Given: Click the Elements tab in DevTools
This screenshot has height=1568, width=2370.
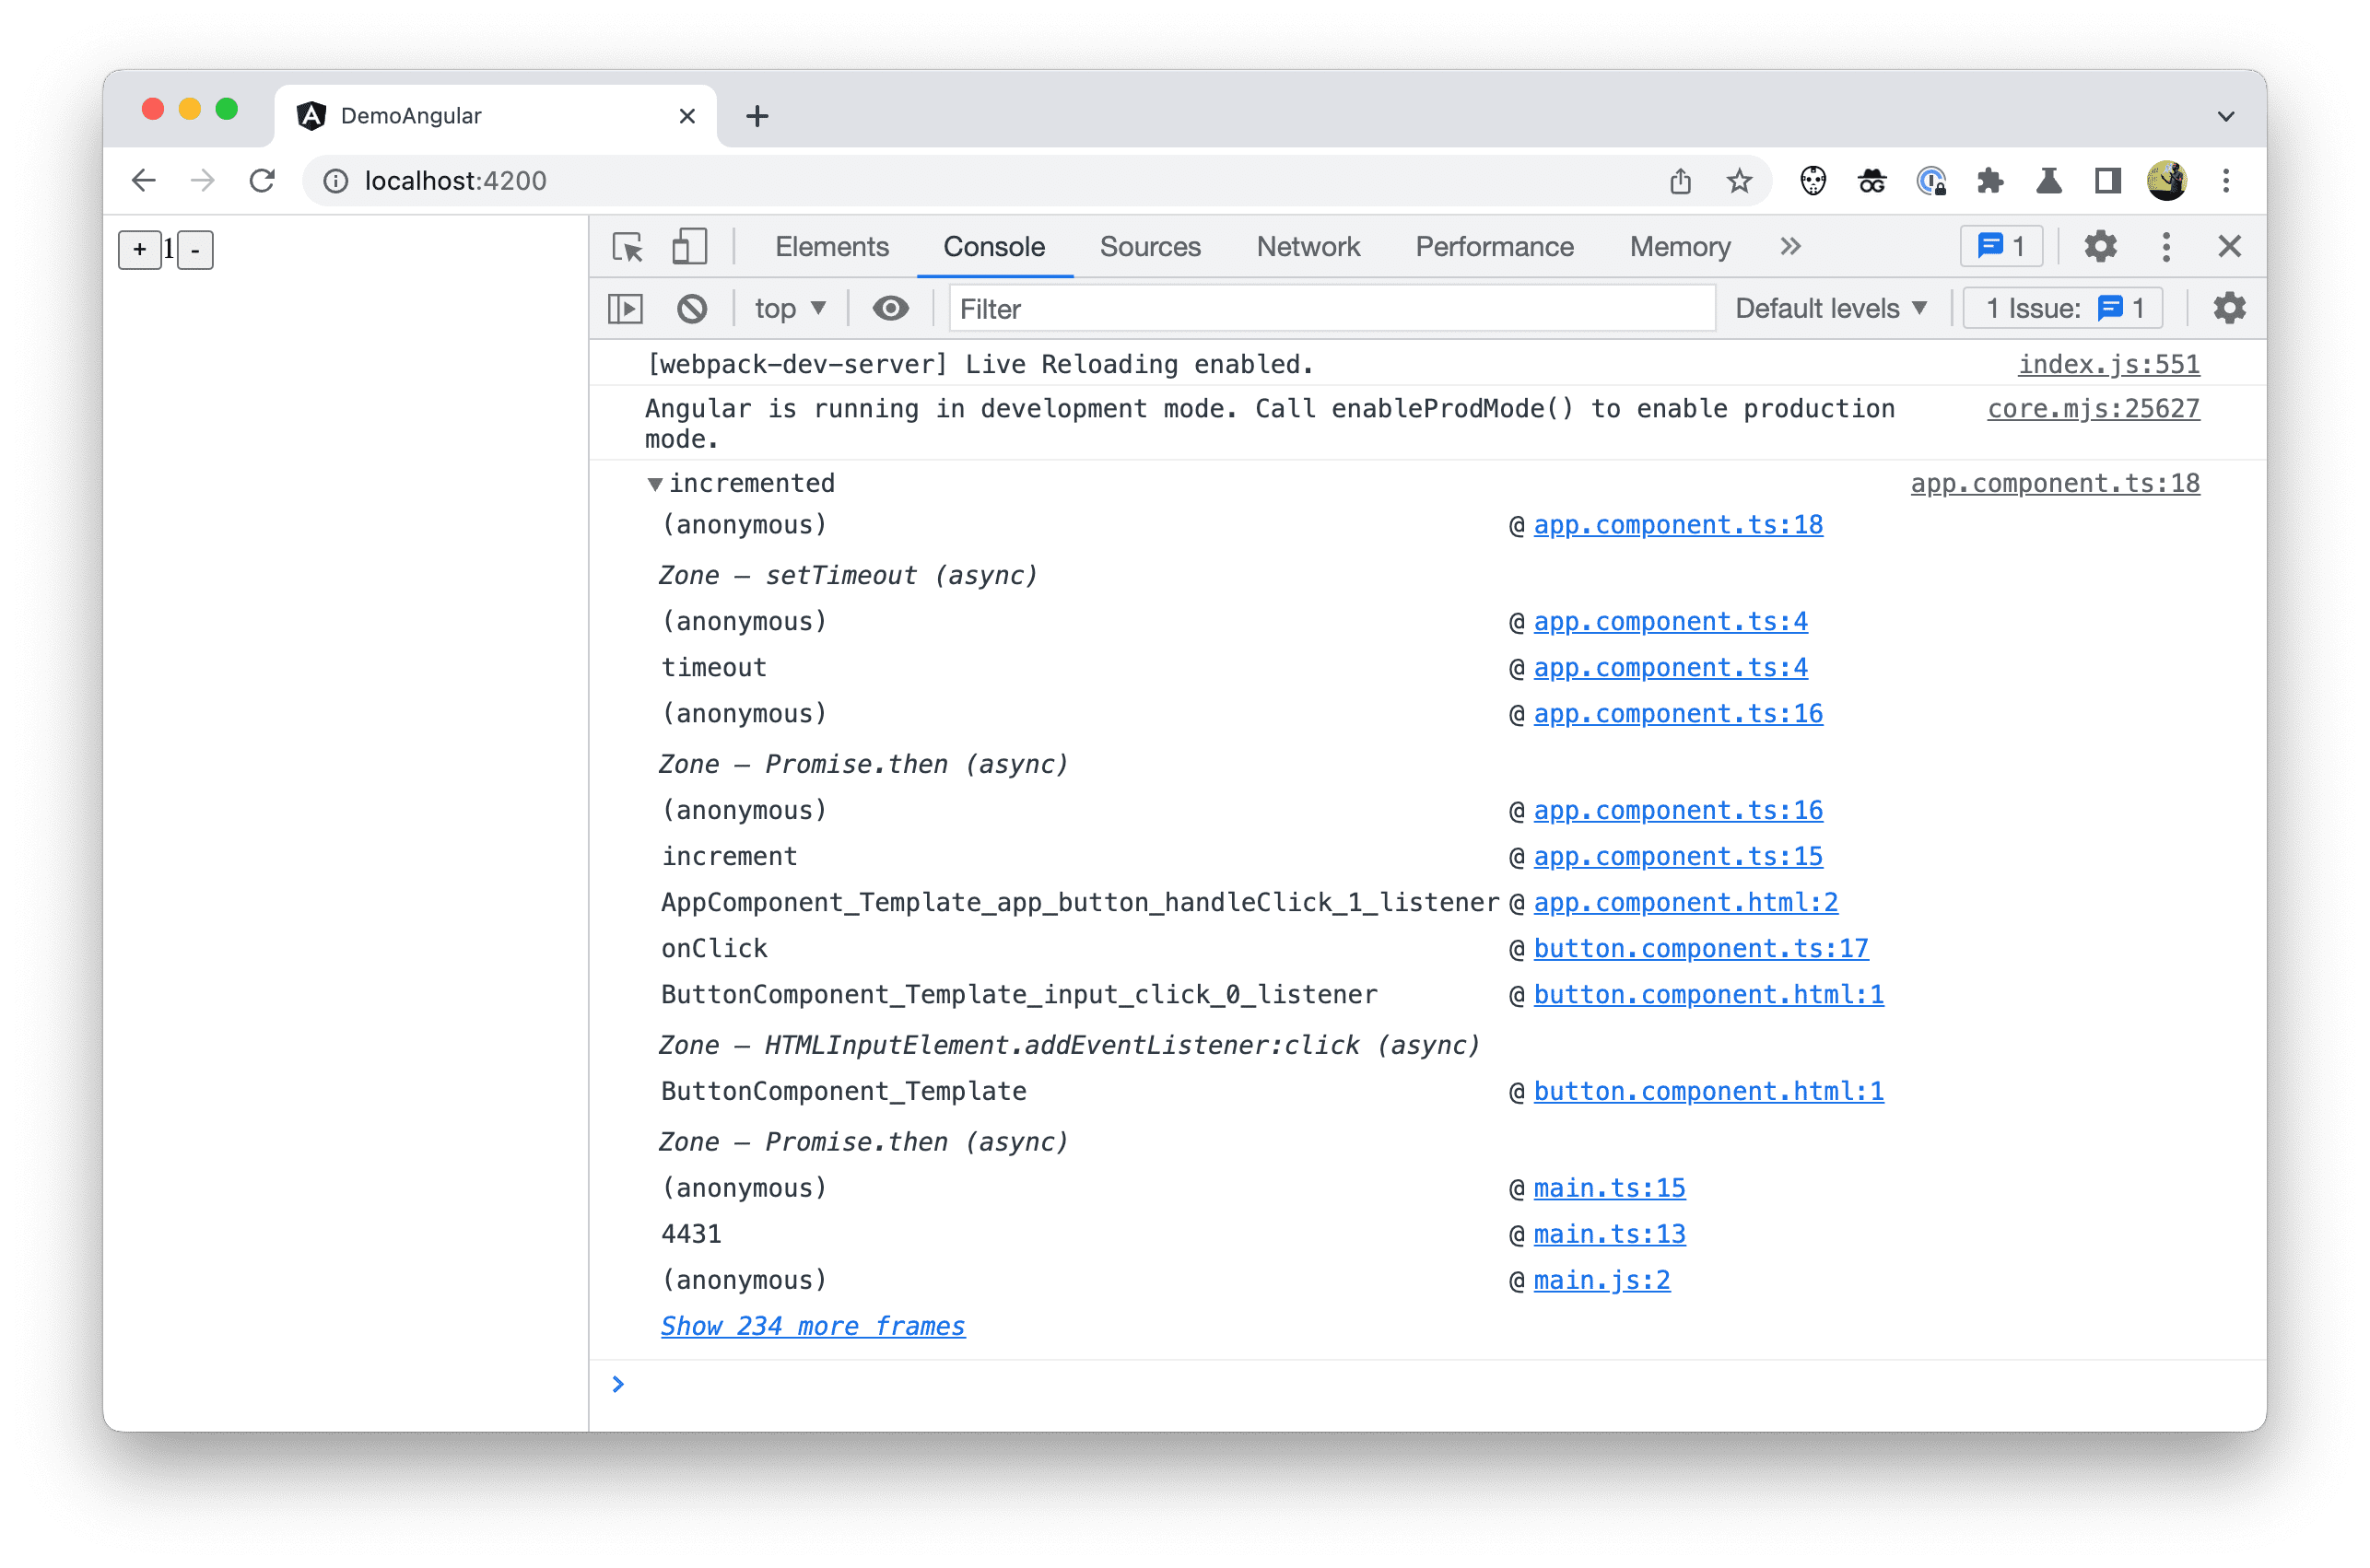Looking at the screenshot, I should click(833, 247).
